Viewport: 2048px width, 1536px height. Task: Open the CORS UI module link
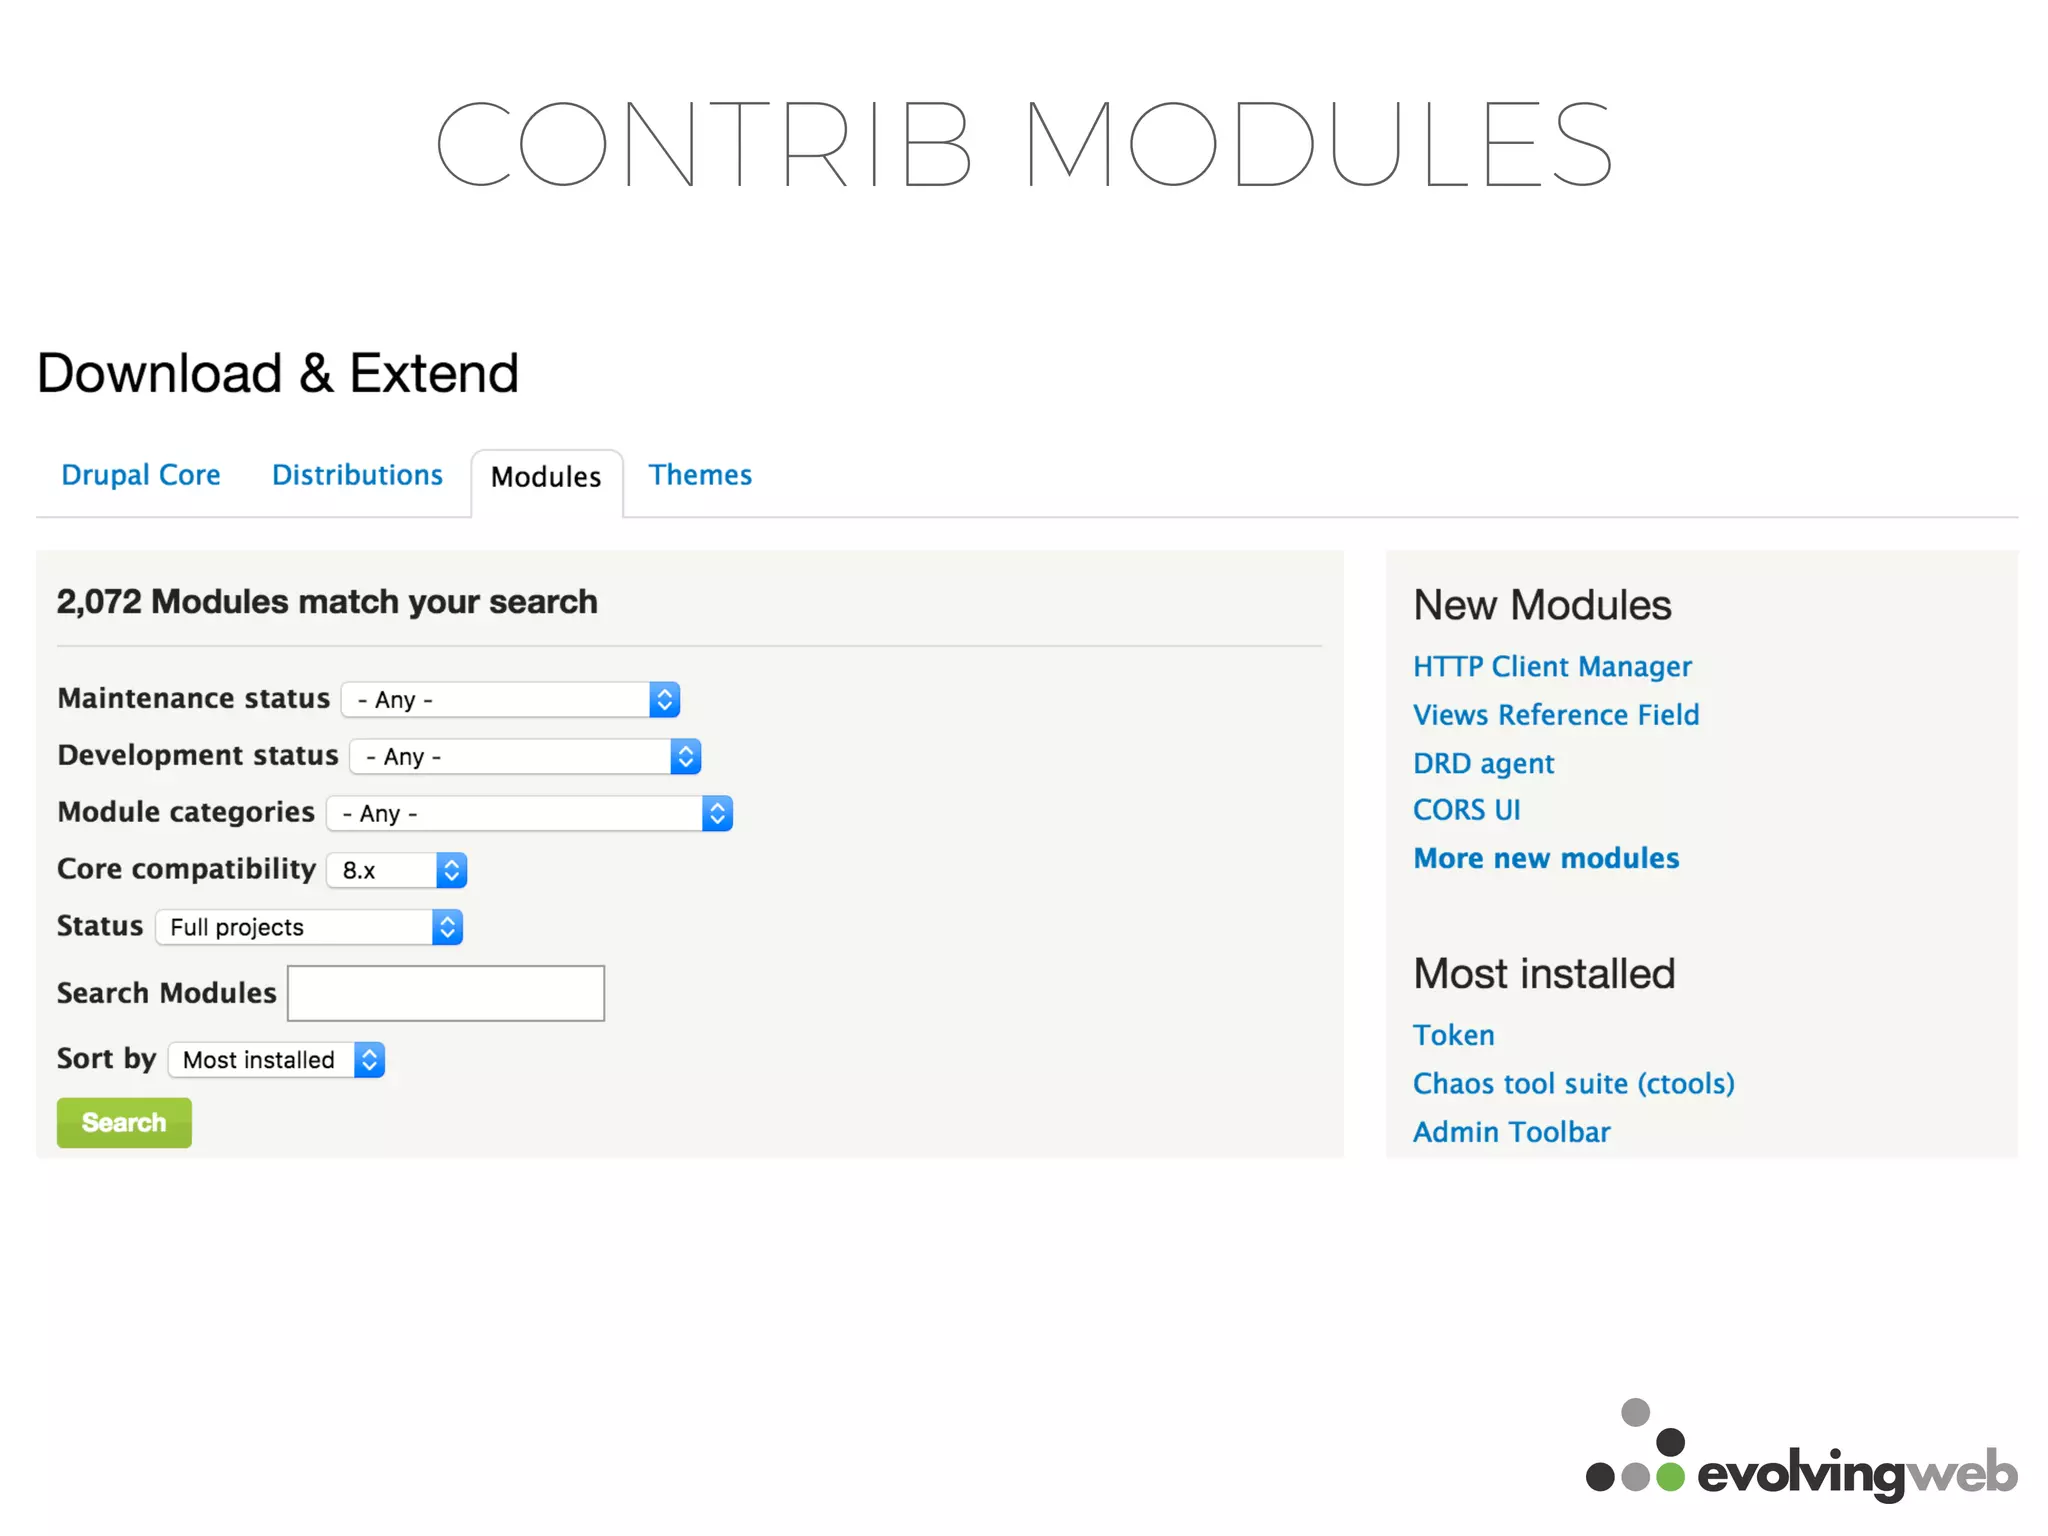[x=1467, y=810]
